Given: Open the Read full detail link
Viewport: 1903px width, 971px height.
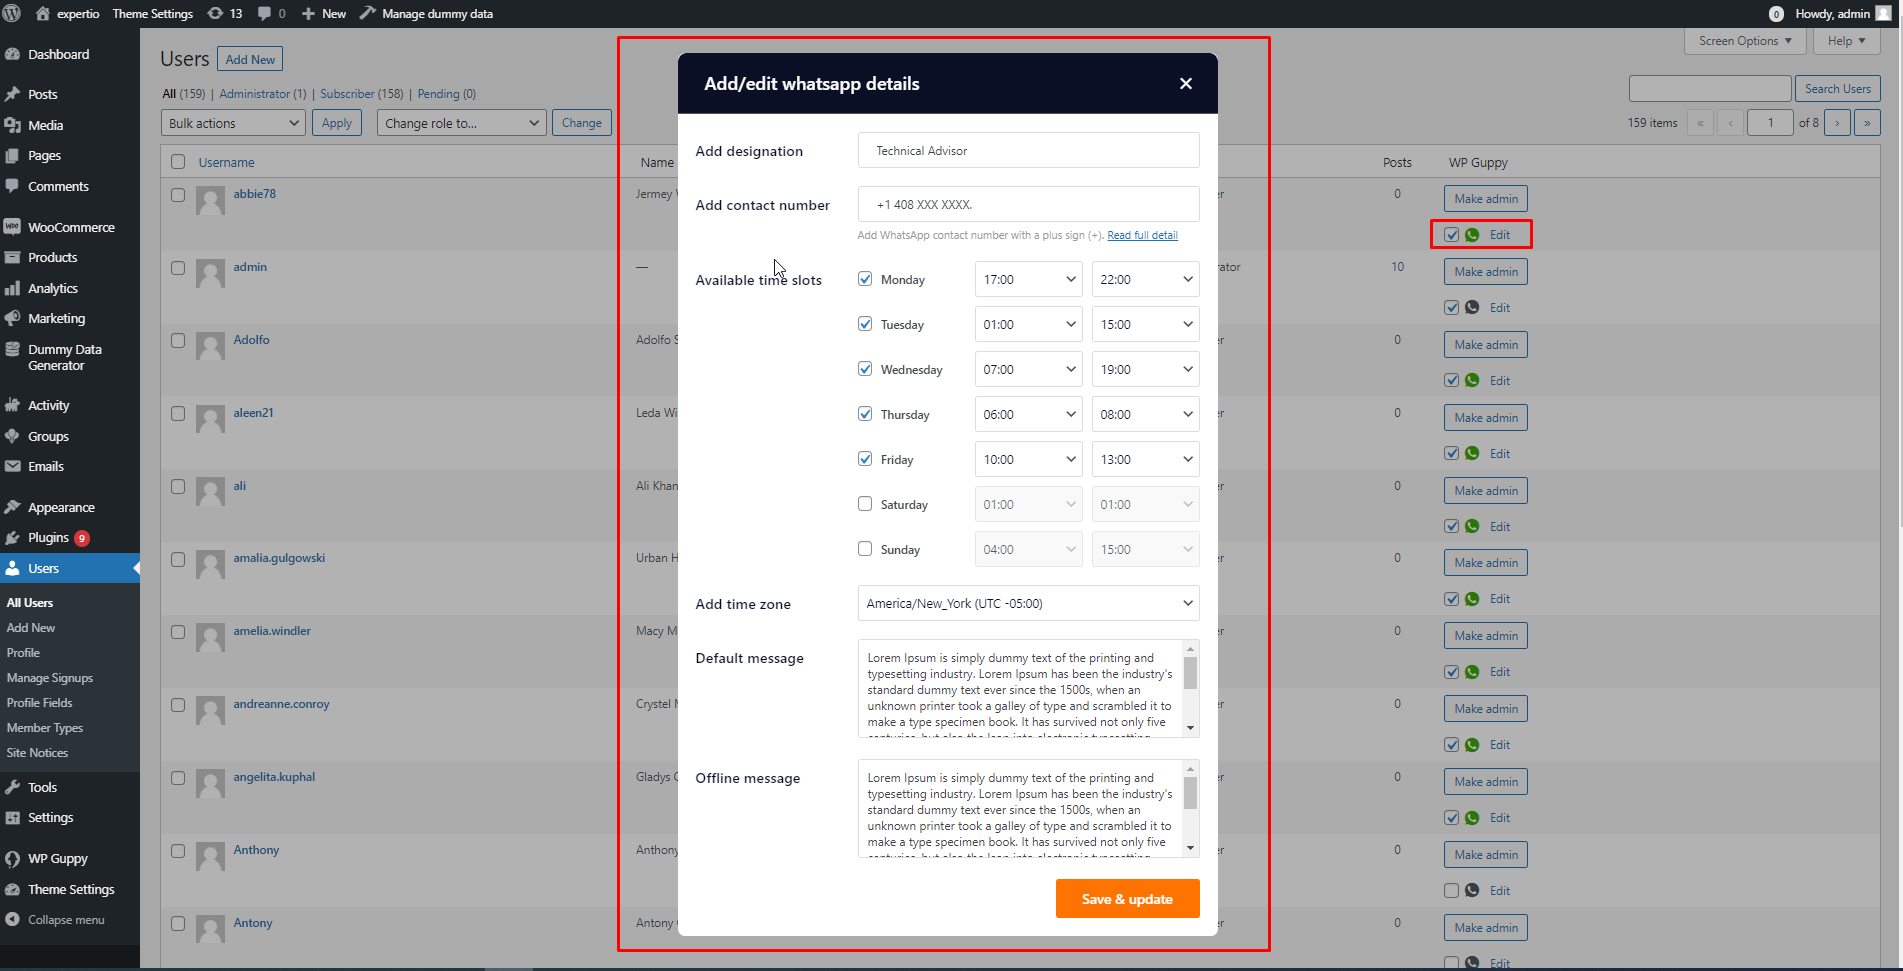Looking at the screenshot, I should click(1142, 236).
